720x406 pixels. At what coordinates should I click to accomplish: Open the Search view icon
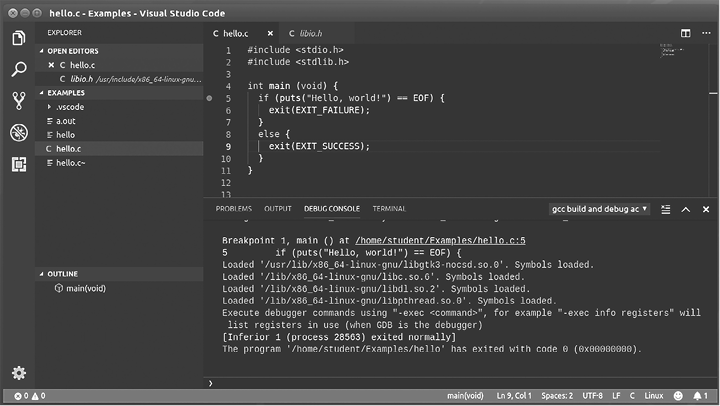coord(18,70)
